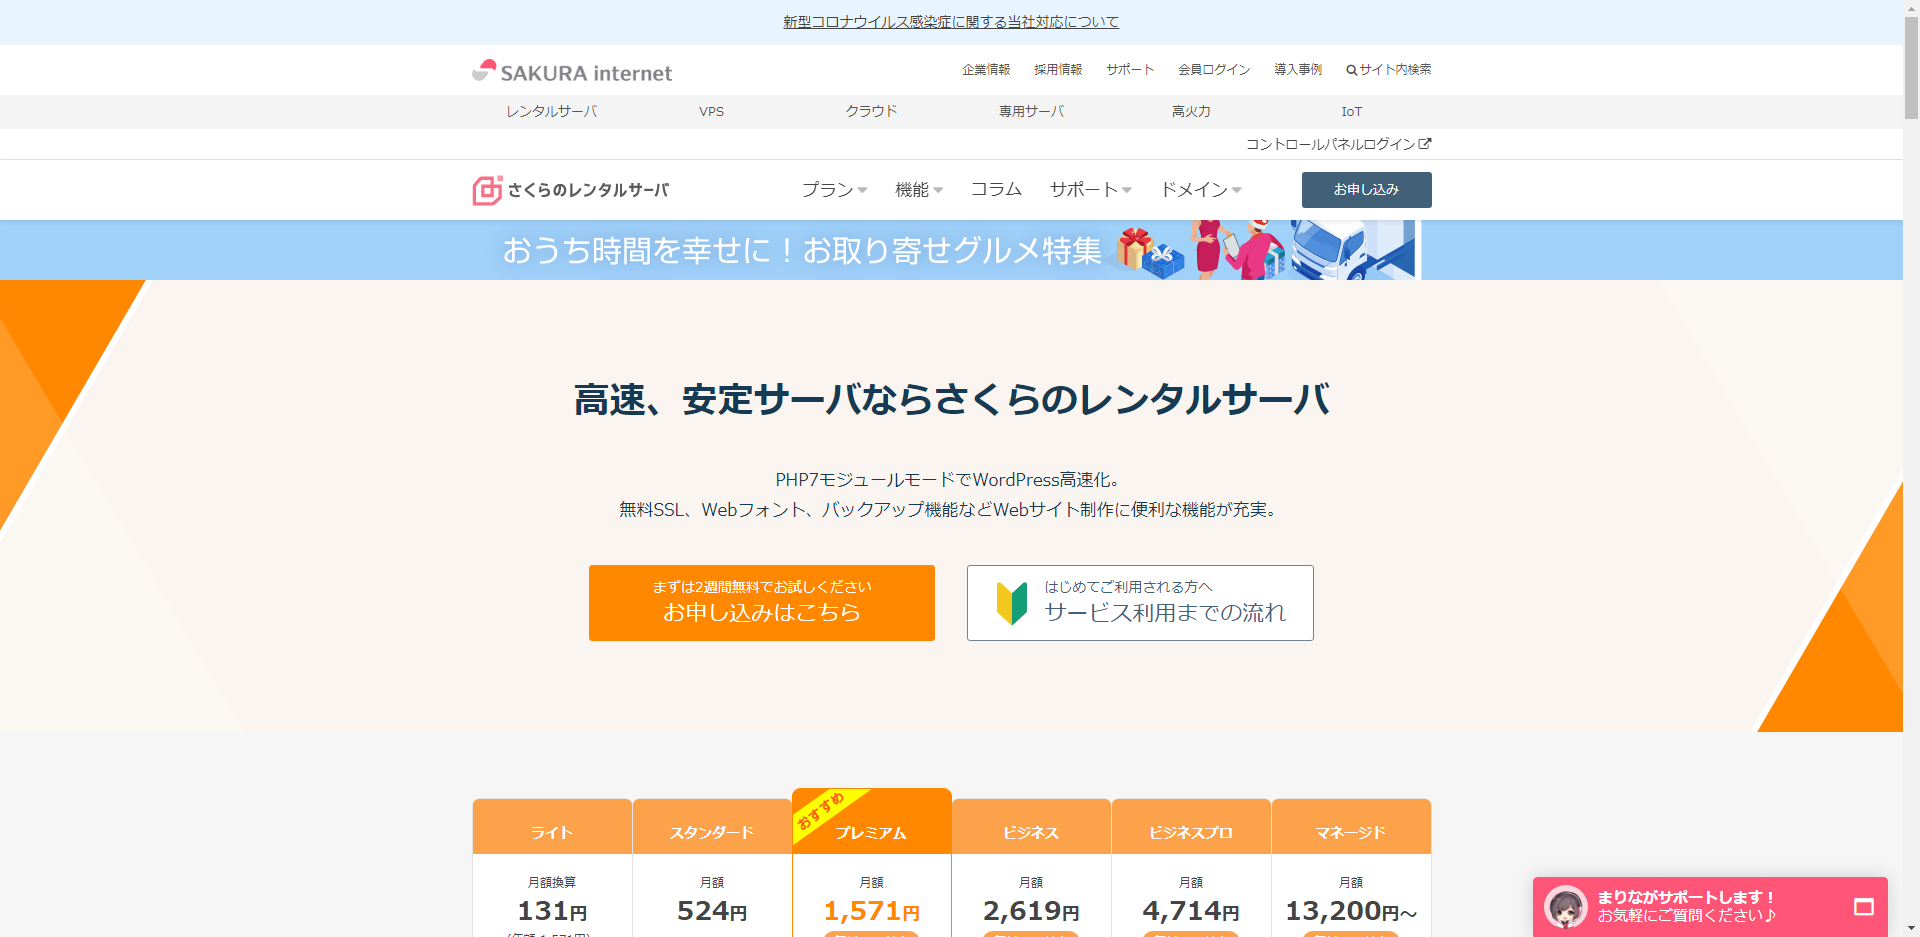Click the page vertical scrollbar thumb
Screen dimensions: 1920x937
pyautogui.click(x=1911, y=68)
